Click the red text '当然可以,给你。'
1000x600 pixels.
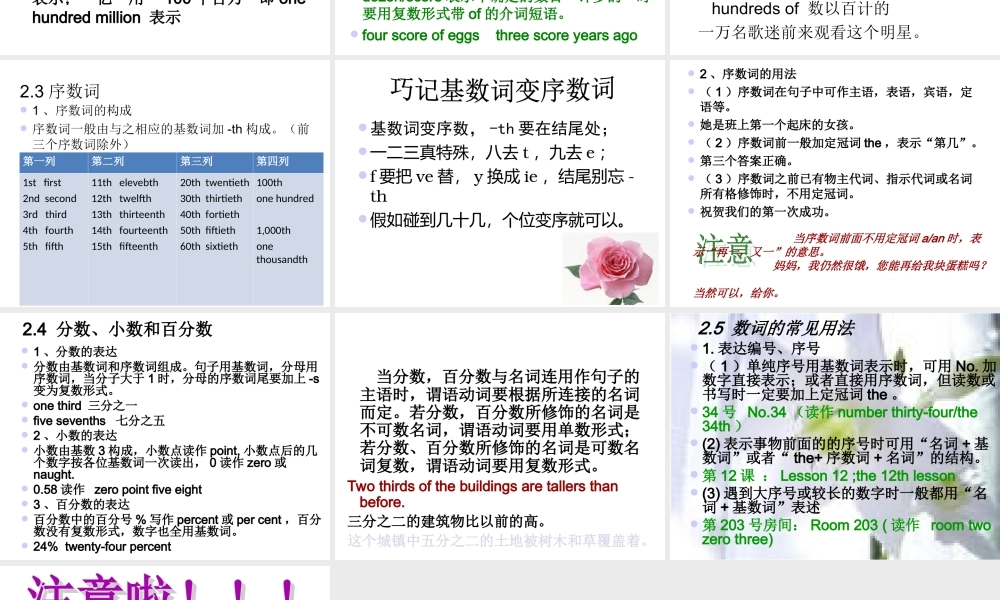tap(737, 293)
